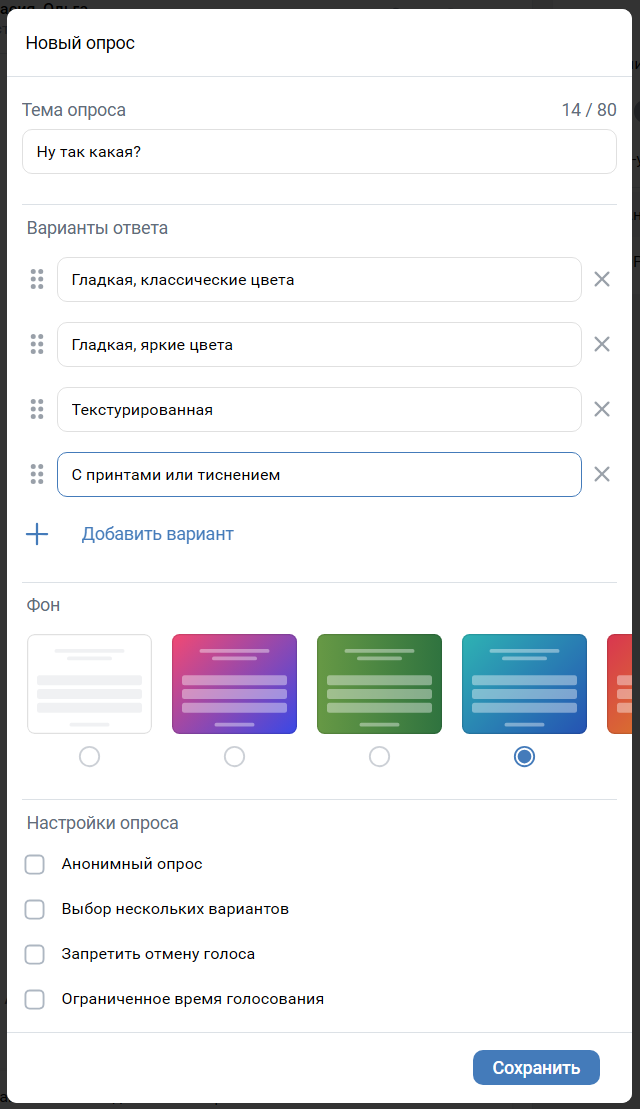
Task: Choose the green background radio button
Action: 379,757
